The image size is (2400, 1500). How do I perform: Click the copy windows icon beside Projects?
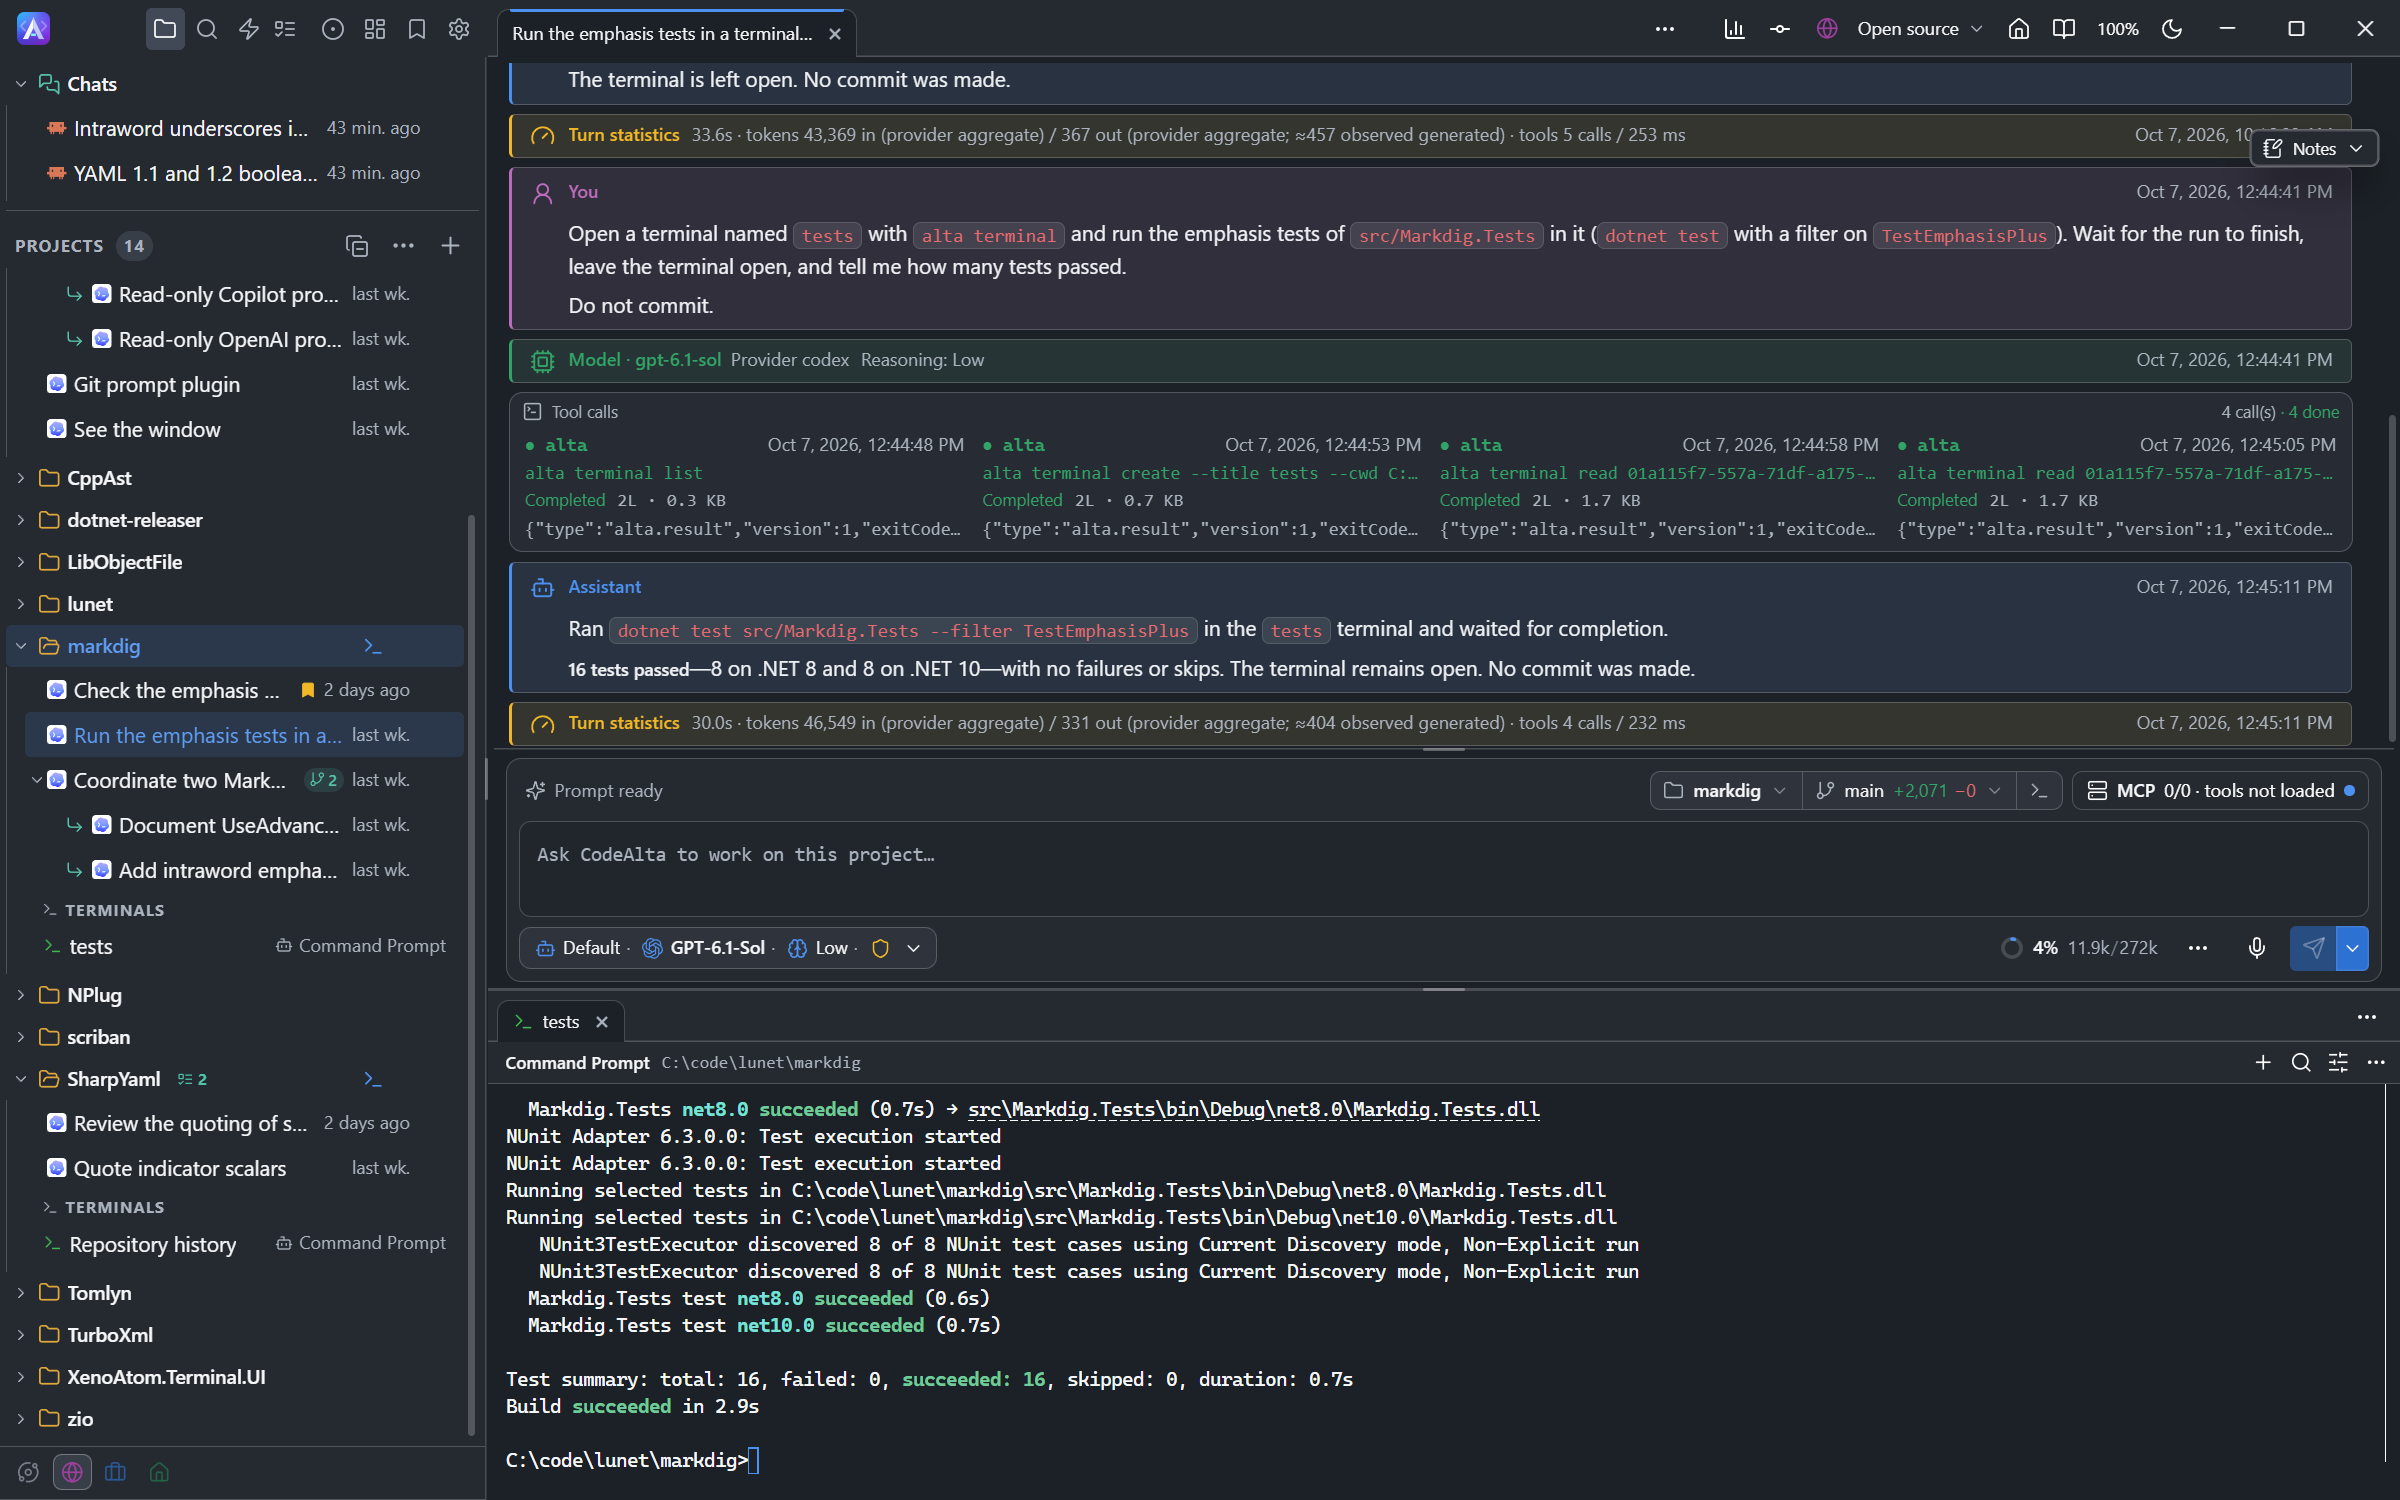point(357,246)
